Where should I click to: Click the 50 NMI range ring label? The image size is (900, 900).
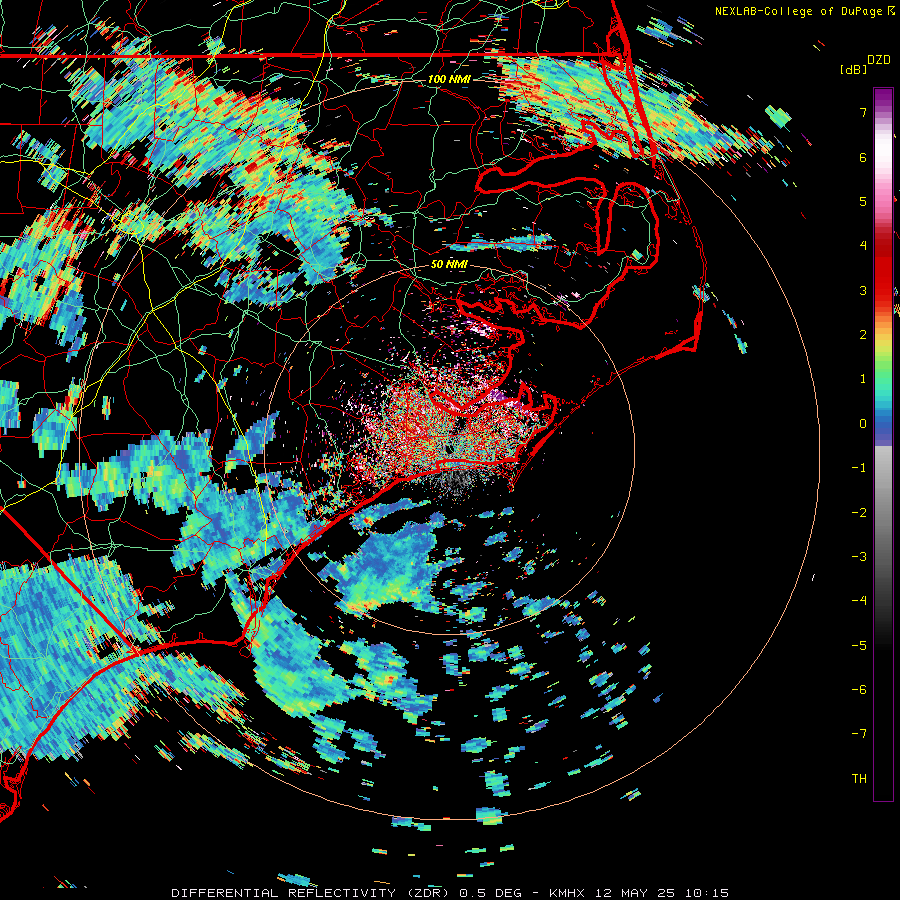pos(449,265)
